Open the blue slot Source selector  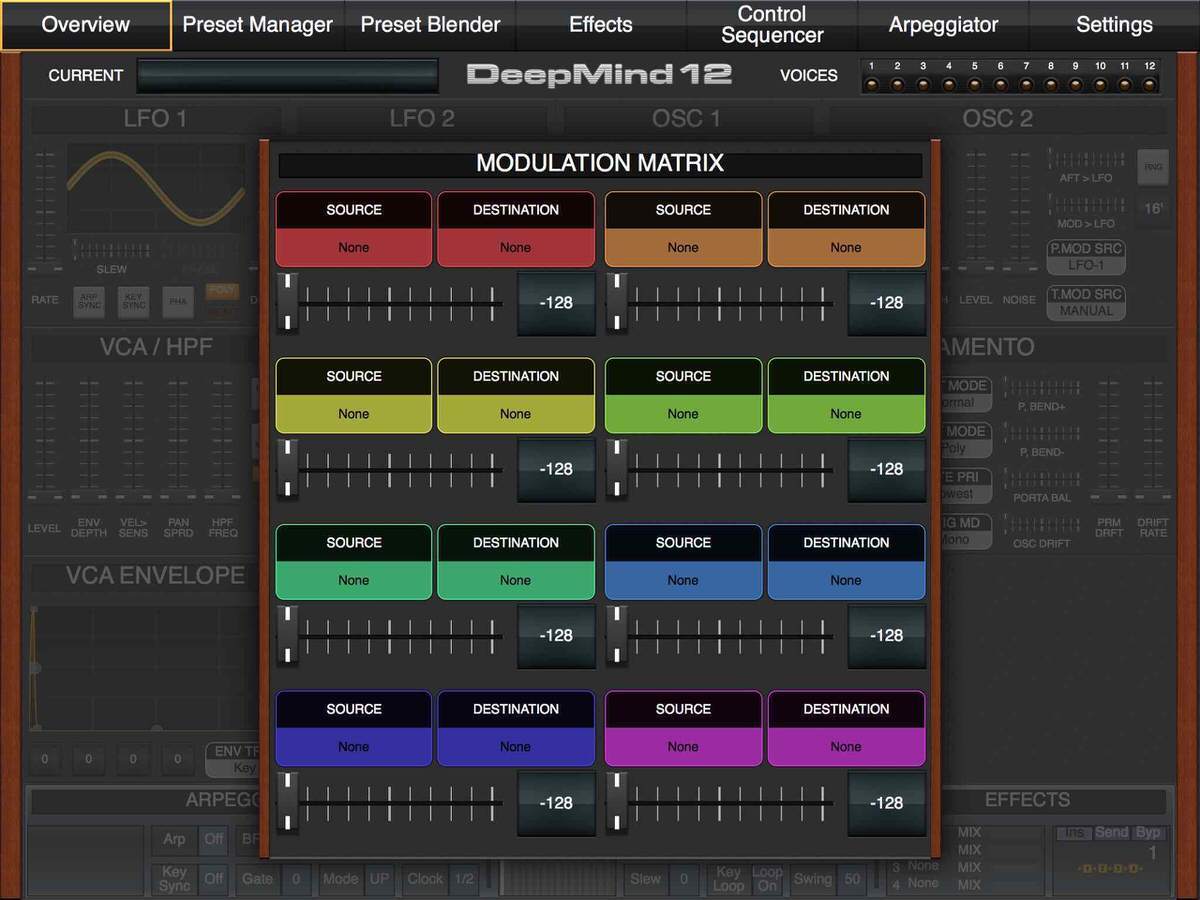(684, 562)
